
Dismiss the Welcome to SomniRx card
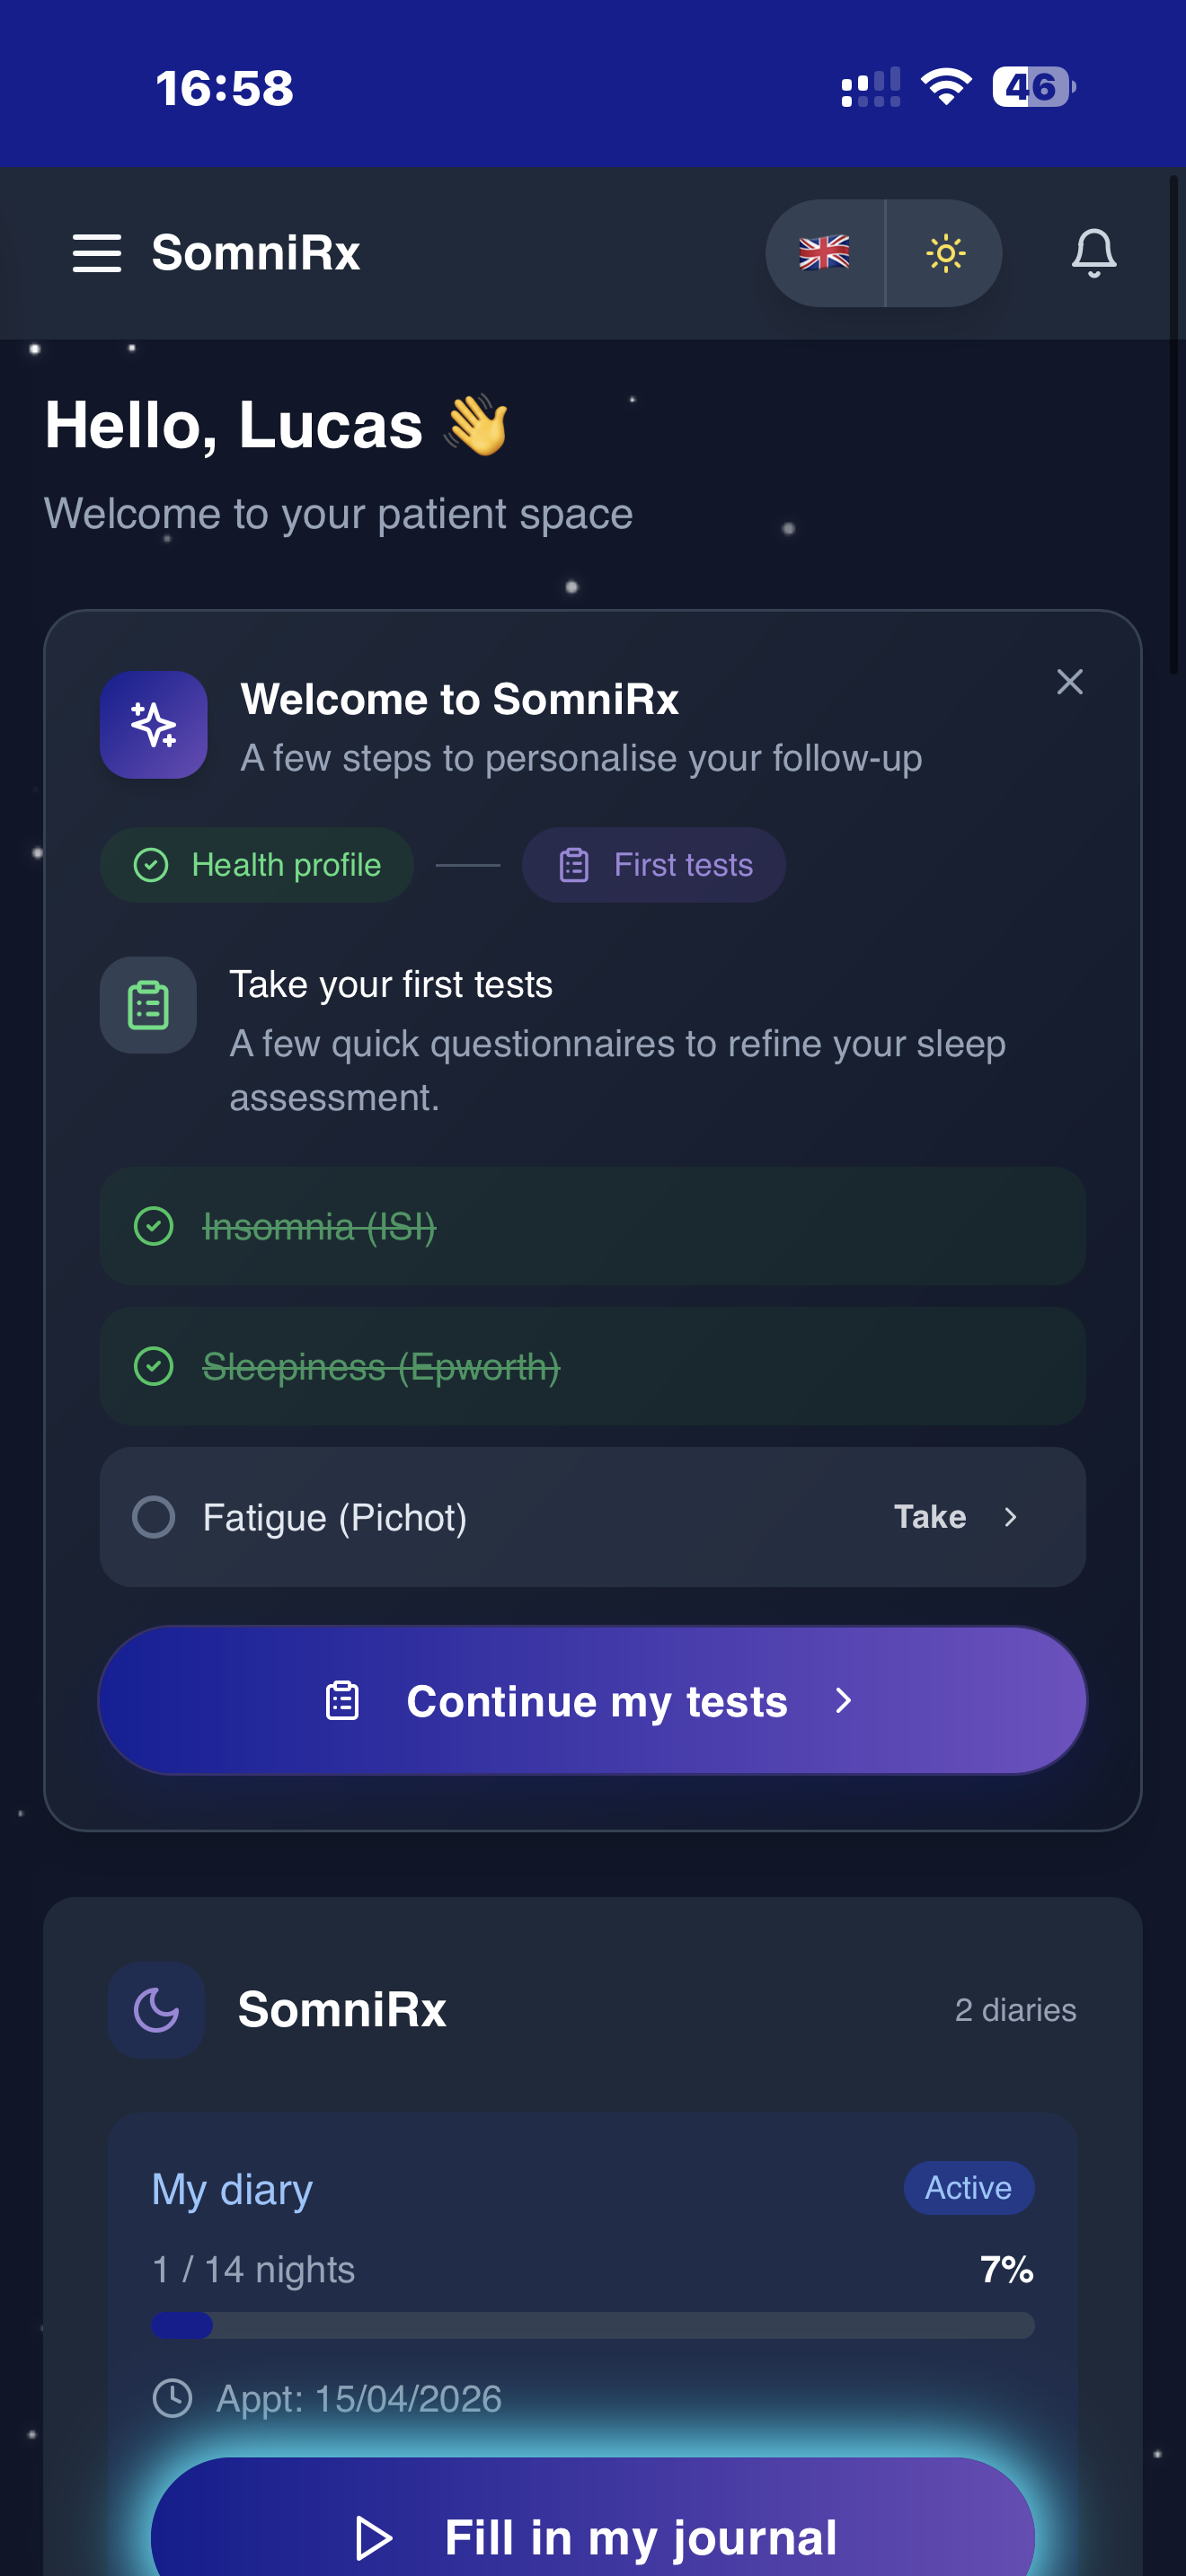click(x=1069, y=682)
